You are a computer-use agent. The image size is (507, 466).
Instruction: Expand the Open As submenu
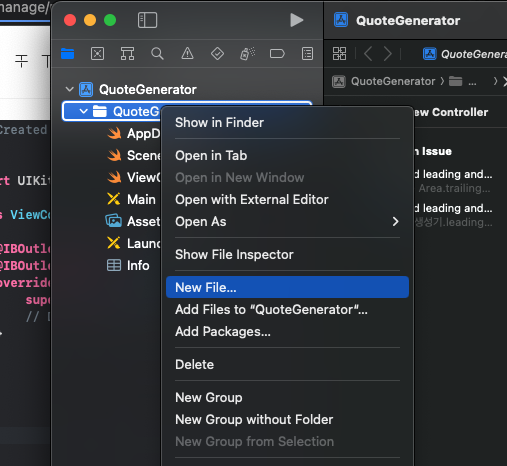287,222
